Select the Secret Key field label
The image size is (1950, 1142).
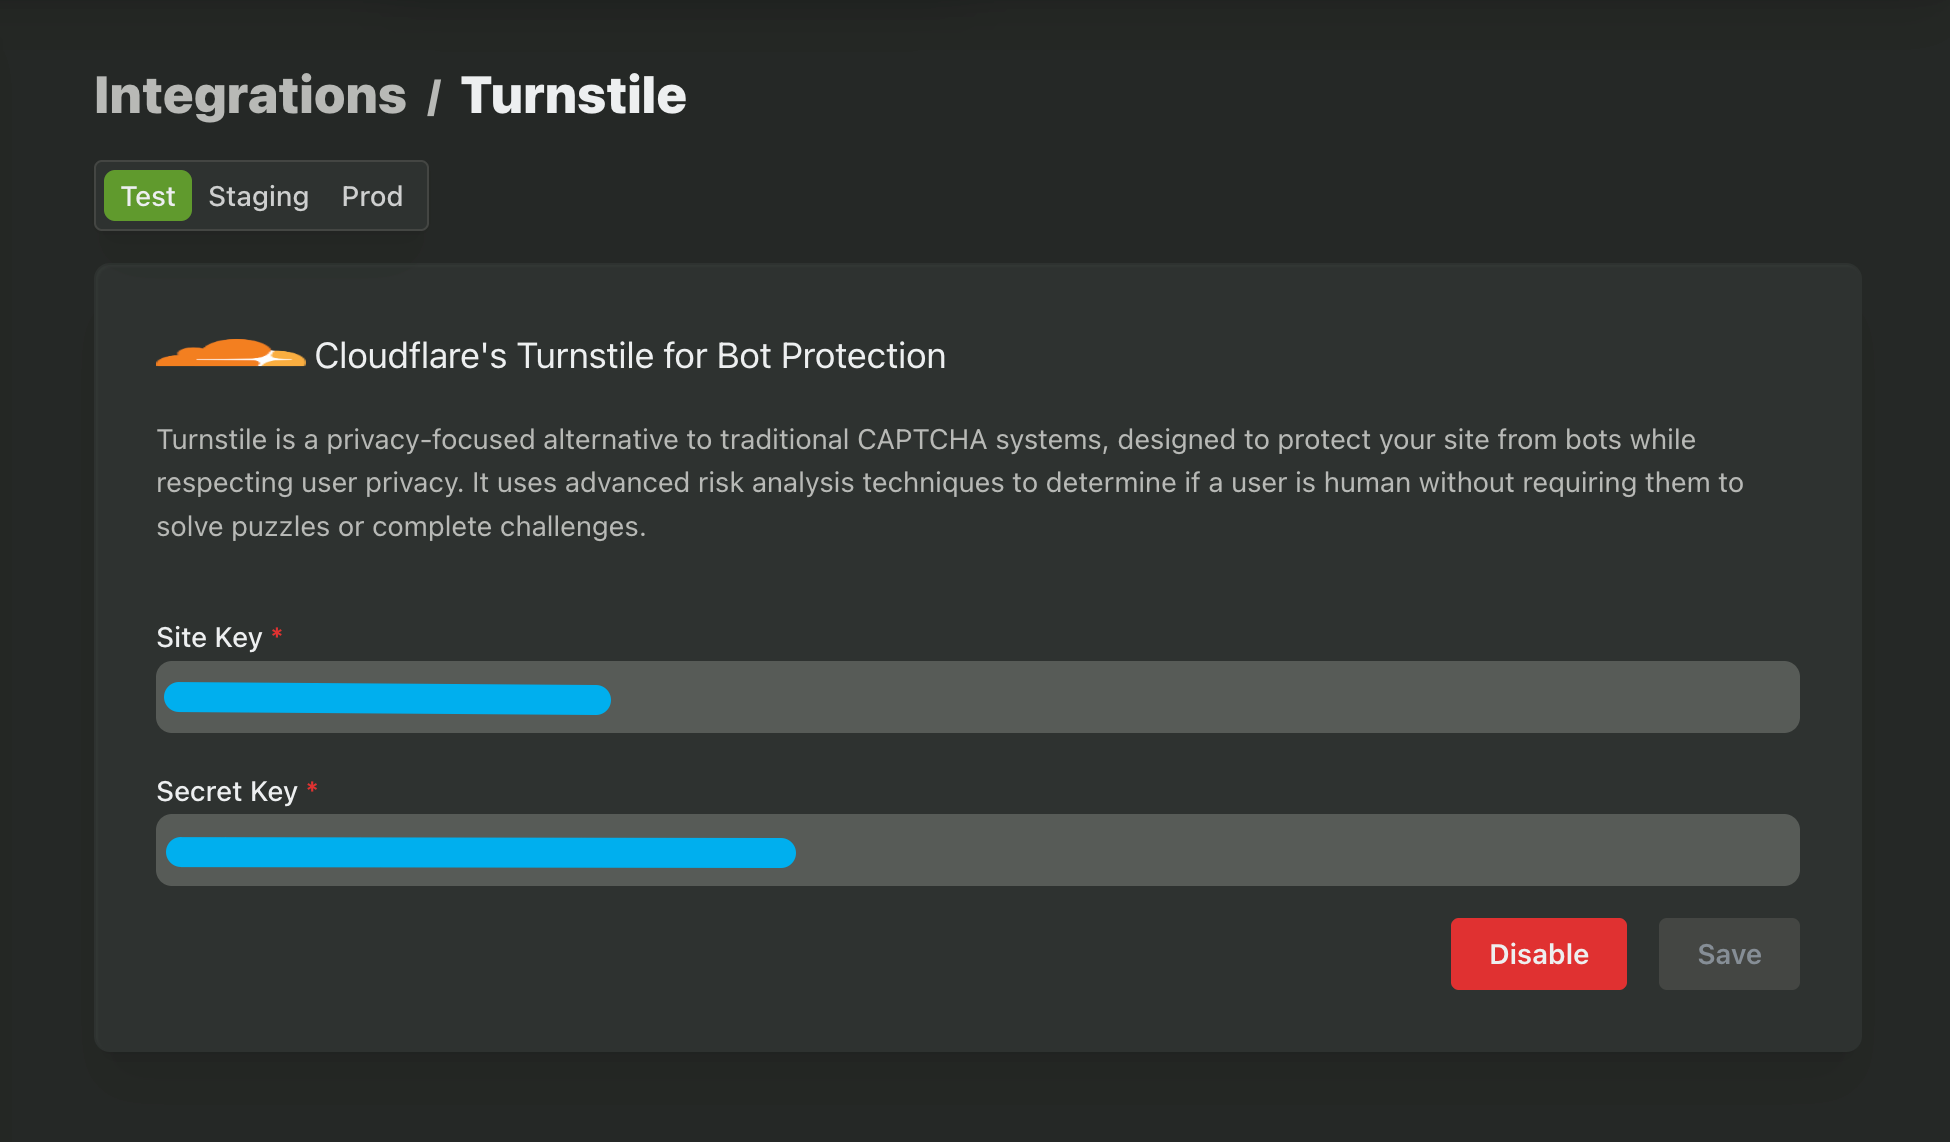[x=225, y=791]
